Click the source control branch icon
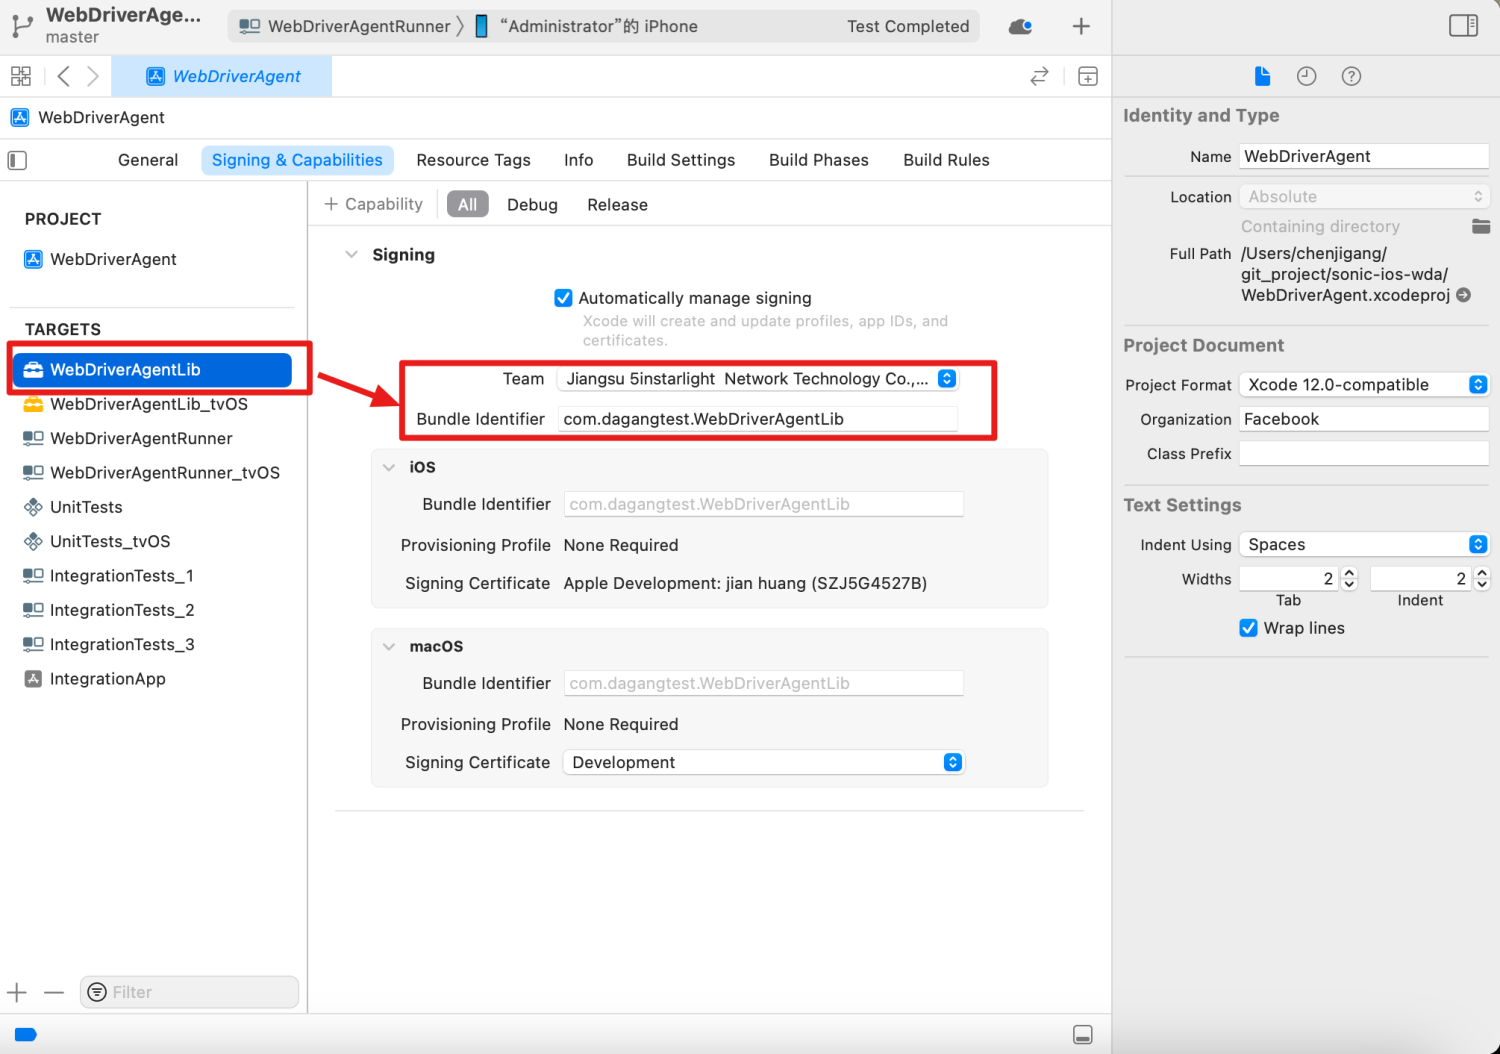Viewport: 1500px width, 1054px height. [x=22, y=26]
